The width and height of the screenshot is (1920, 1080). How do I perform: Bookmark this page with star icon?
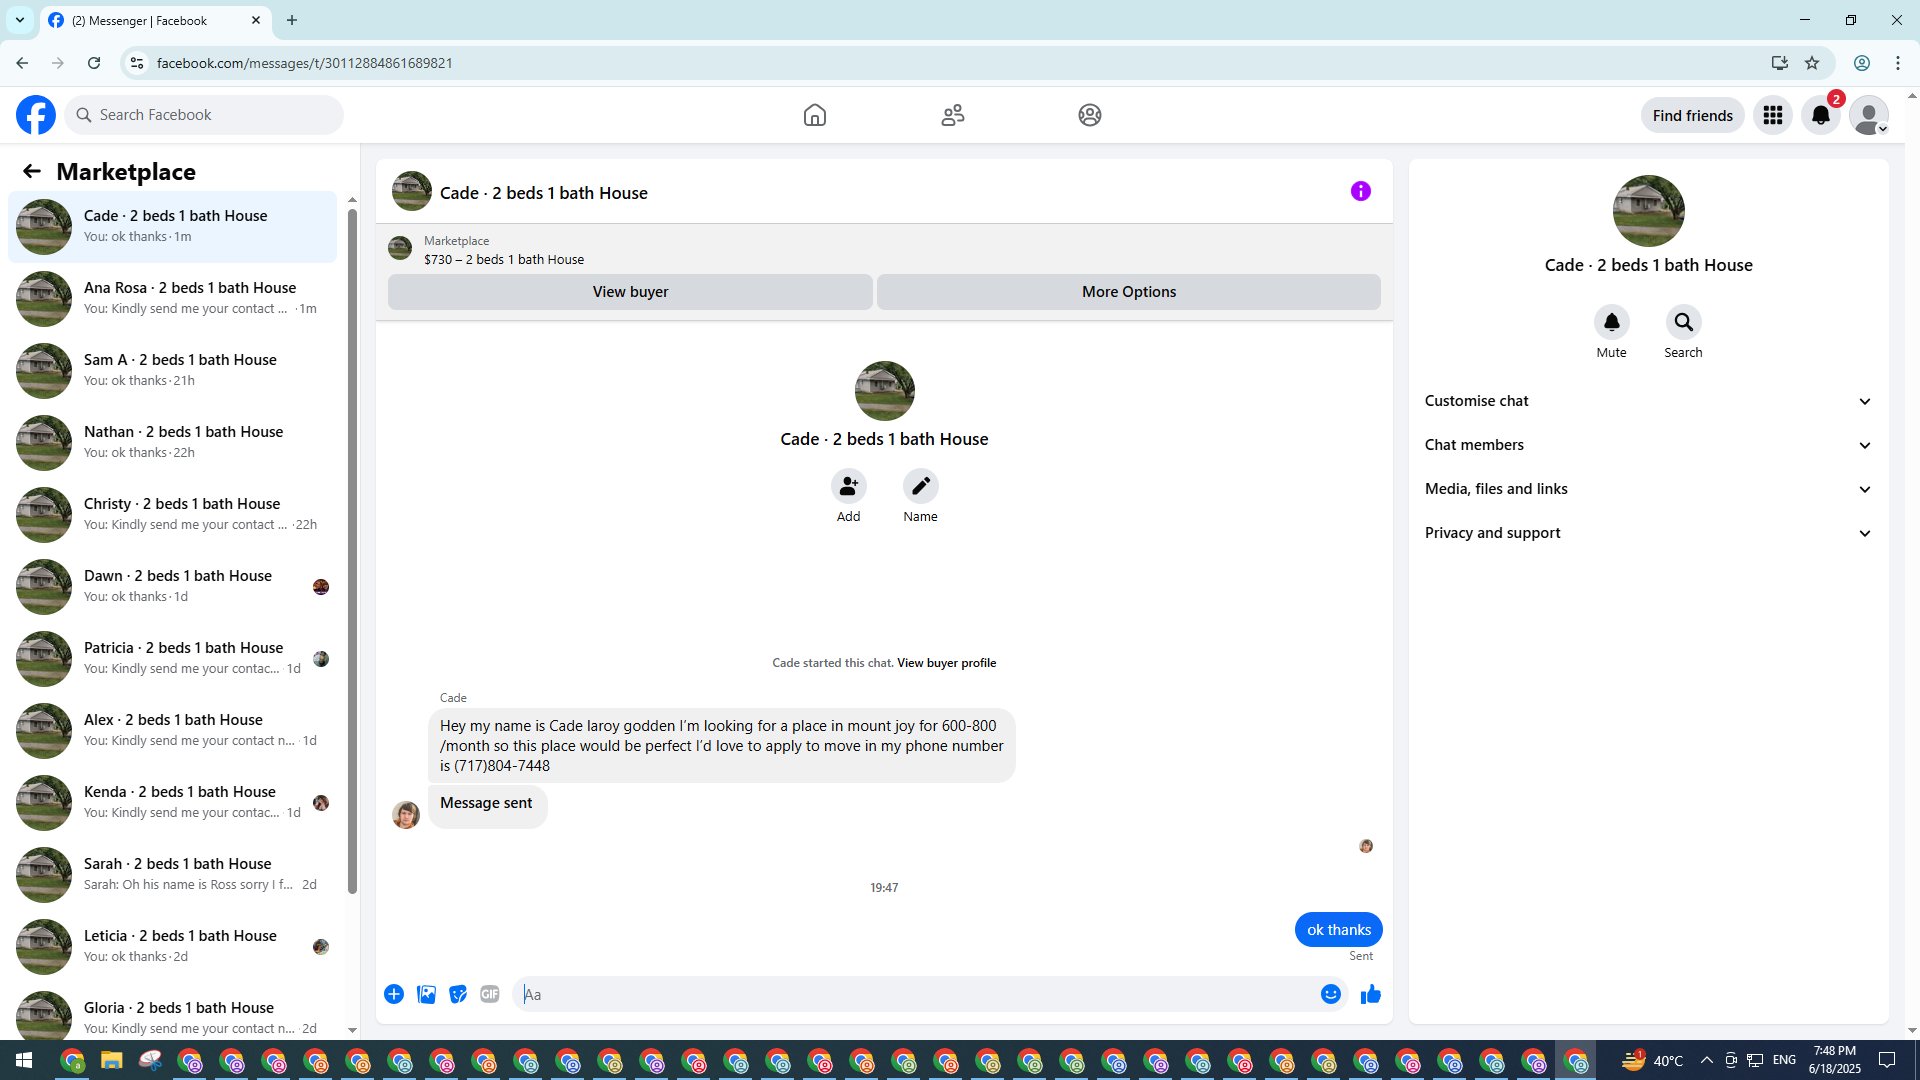1812,63
